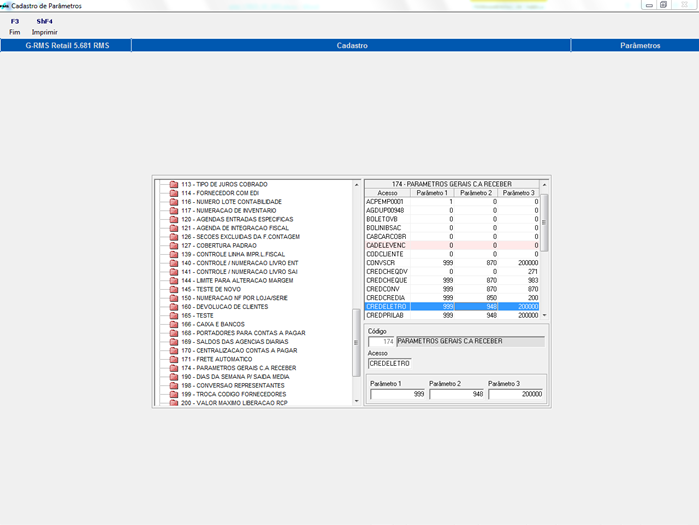This screenshot has width=699, height=525.
Task: Select tree item 200 - VALOR MAXIMO LIBERACAO RCP
Action: [234, 403]
